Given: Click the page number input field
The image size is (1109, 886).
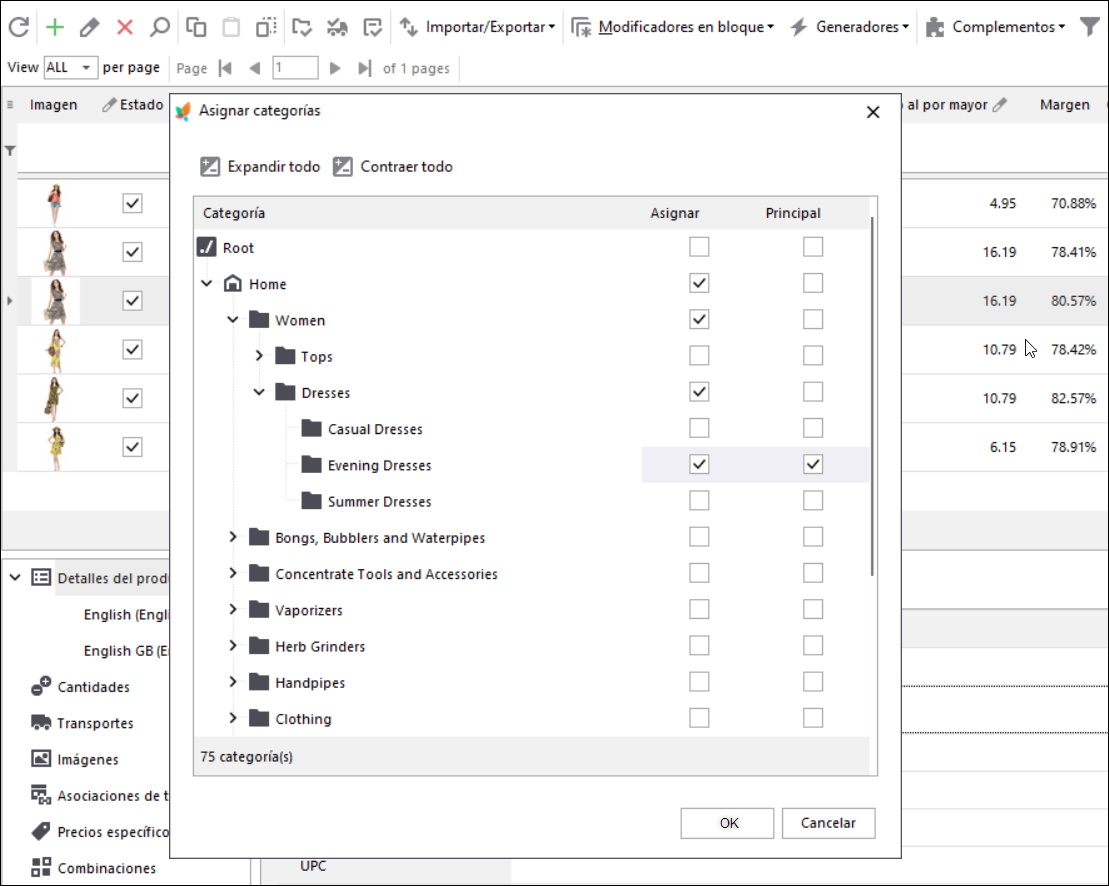Looking at the screenshot, I should point(295,68).
